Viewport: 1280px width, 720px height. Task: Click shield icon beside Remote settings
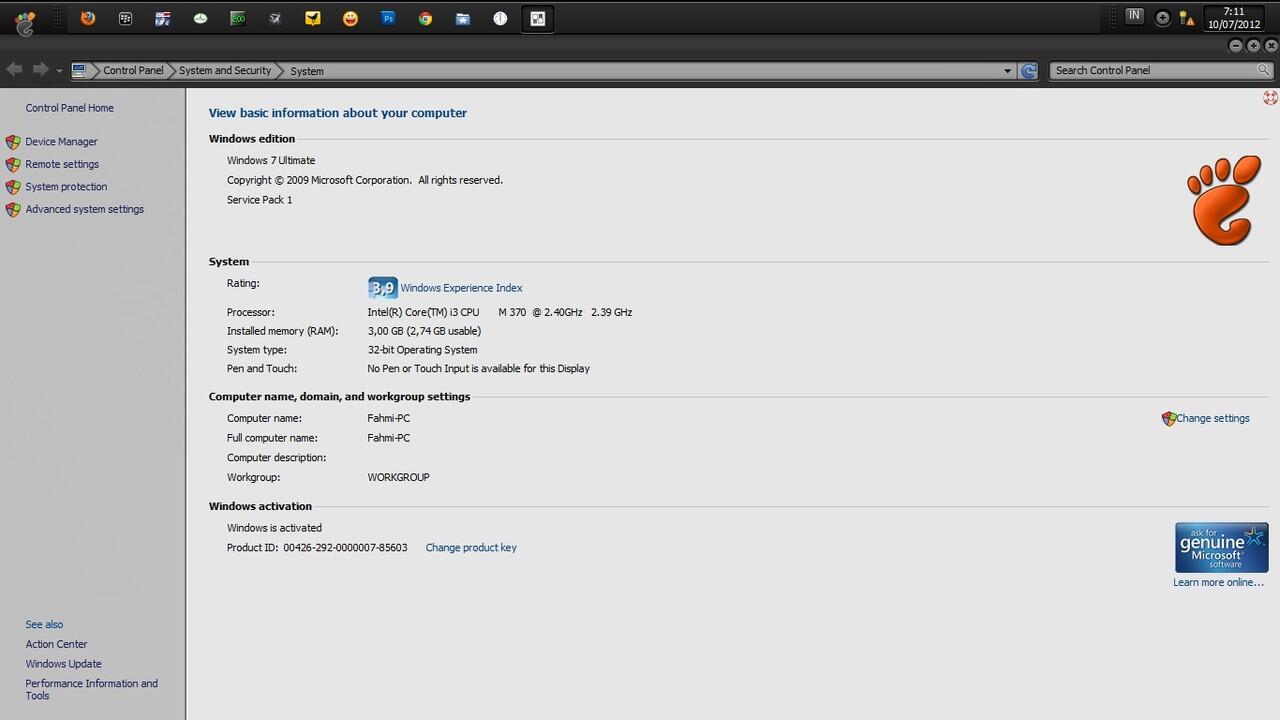(x=13, y=164)
